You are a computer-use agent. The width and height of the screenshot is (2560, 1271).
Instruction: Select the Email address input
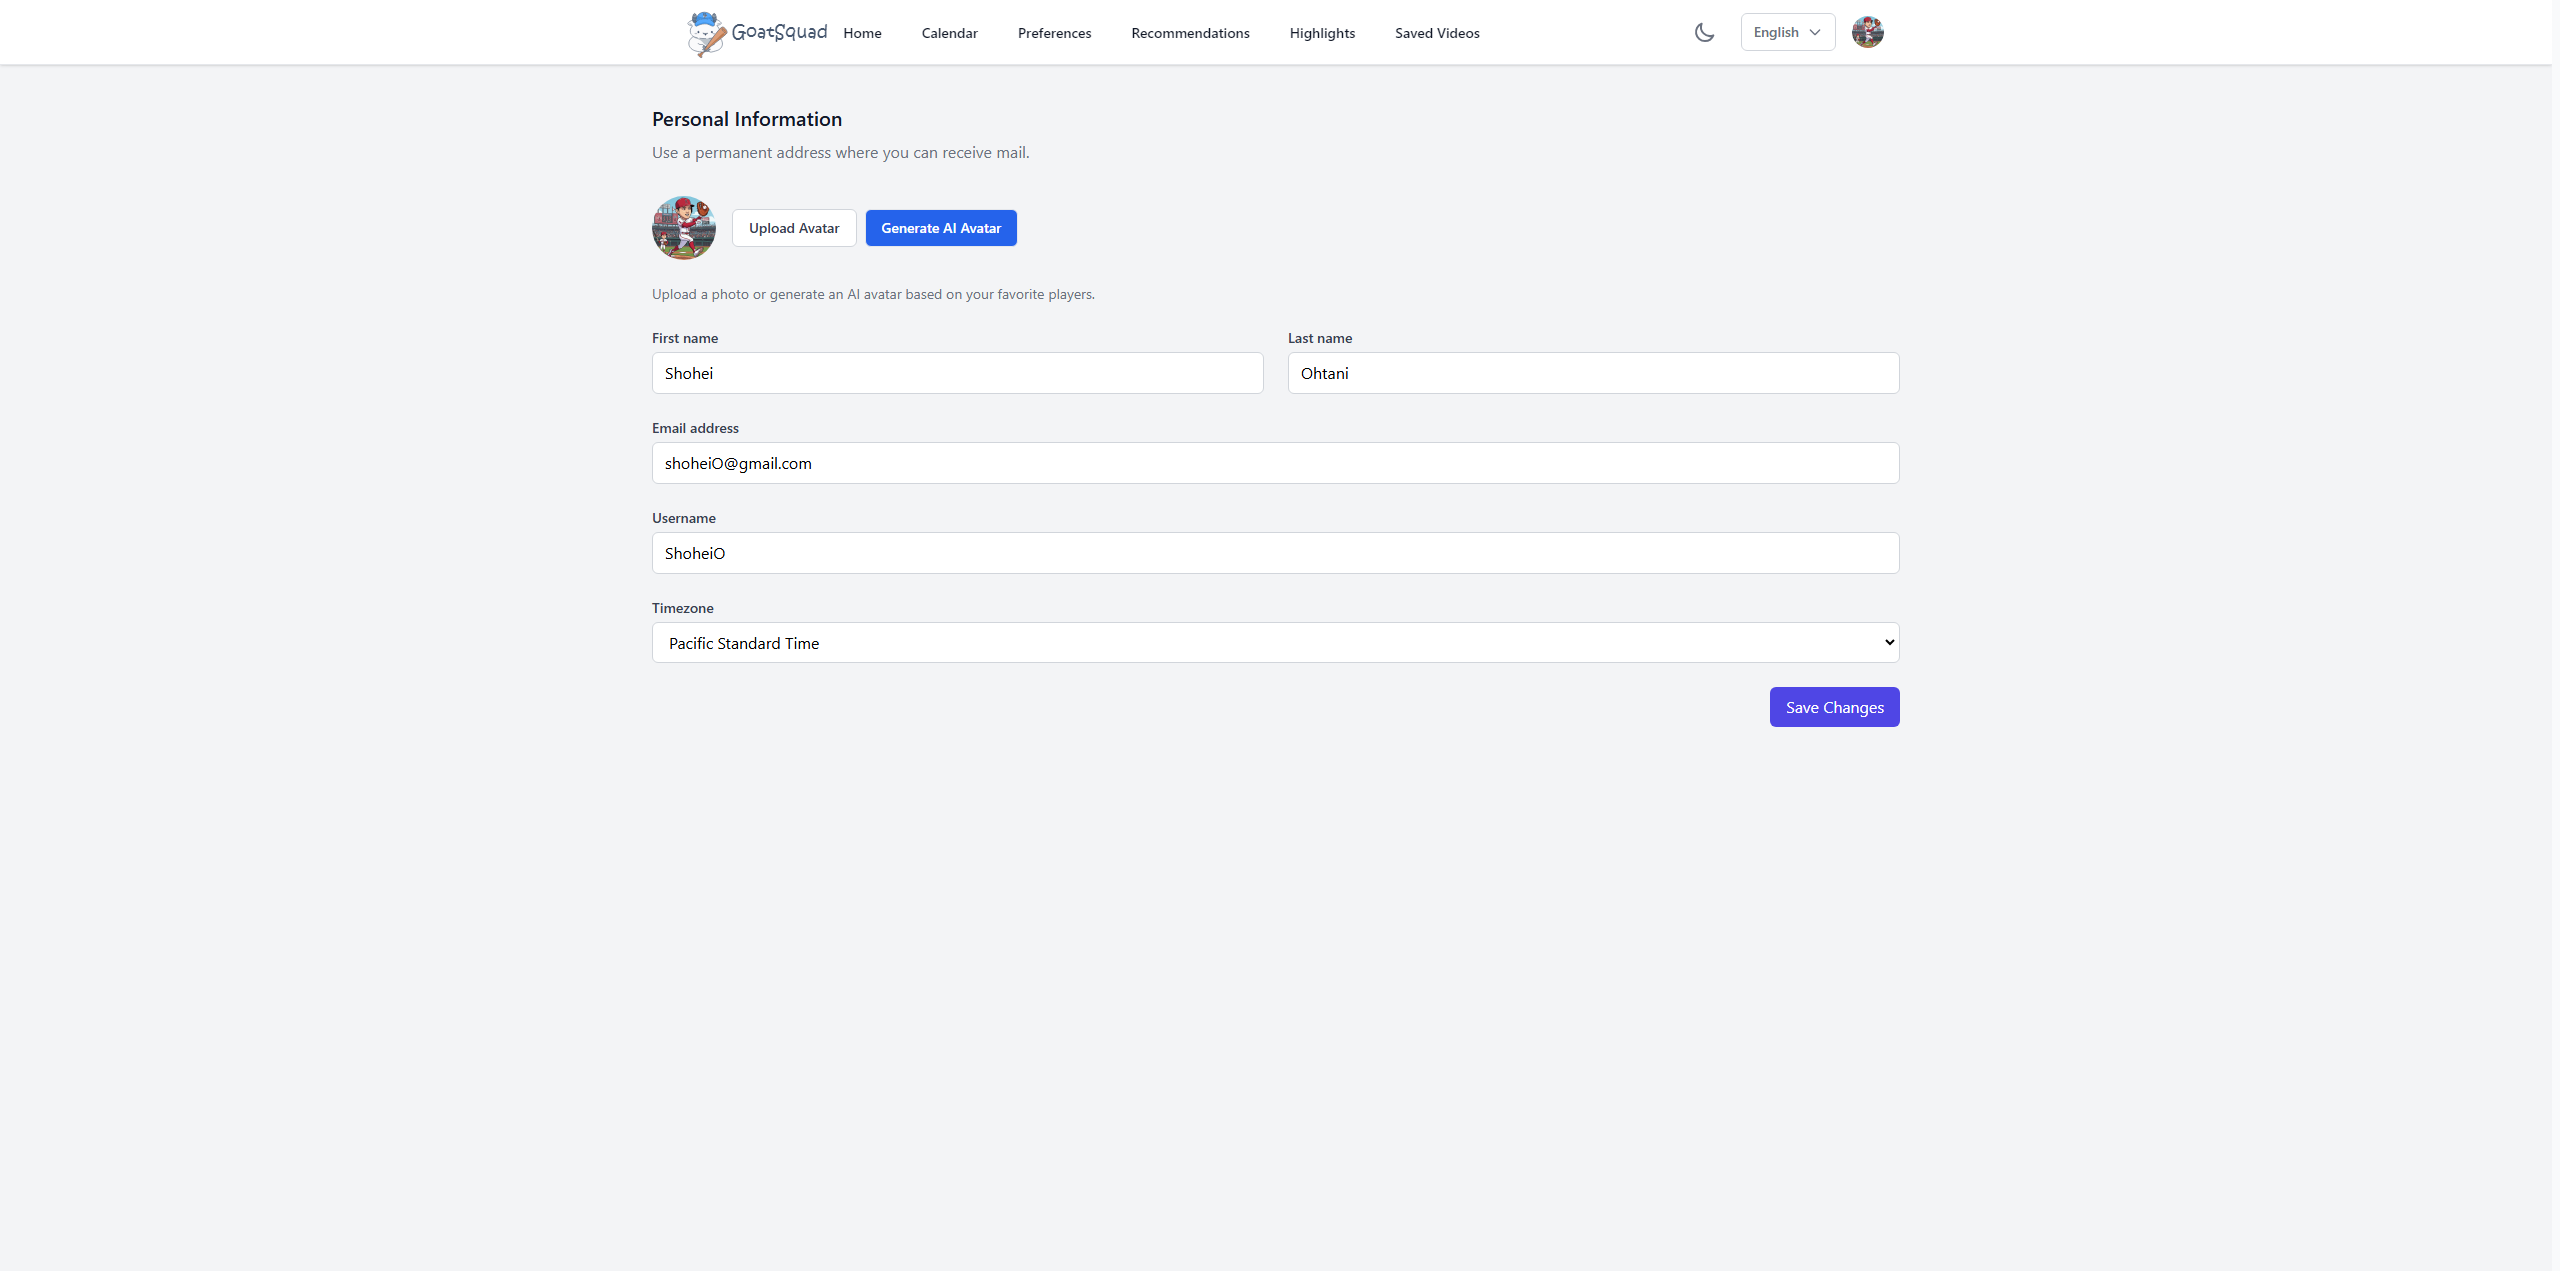coord(1274,463)
